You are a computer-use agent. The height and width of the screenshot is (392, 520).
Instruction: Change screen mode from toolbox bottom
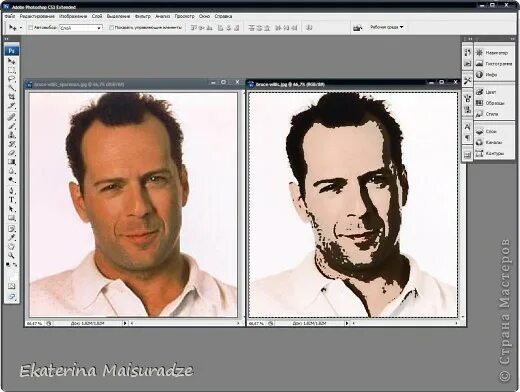click(x=12, y=296)
